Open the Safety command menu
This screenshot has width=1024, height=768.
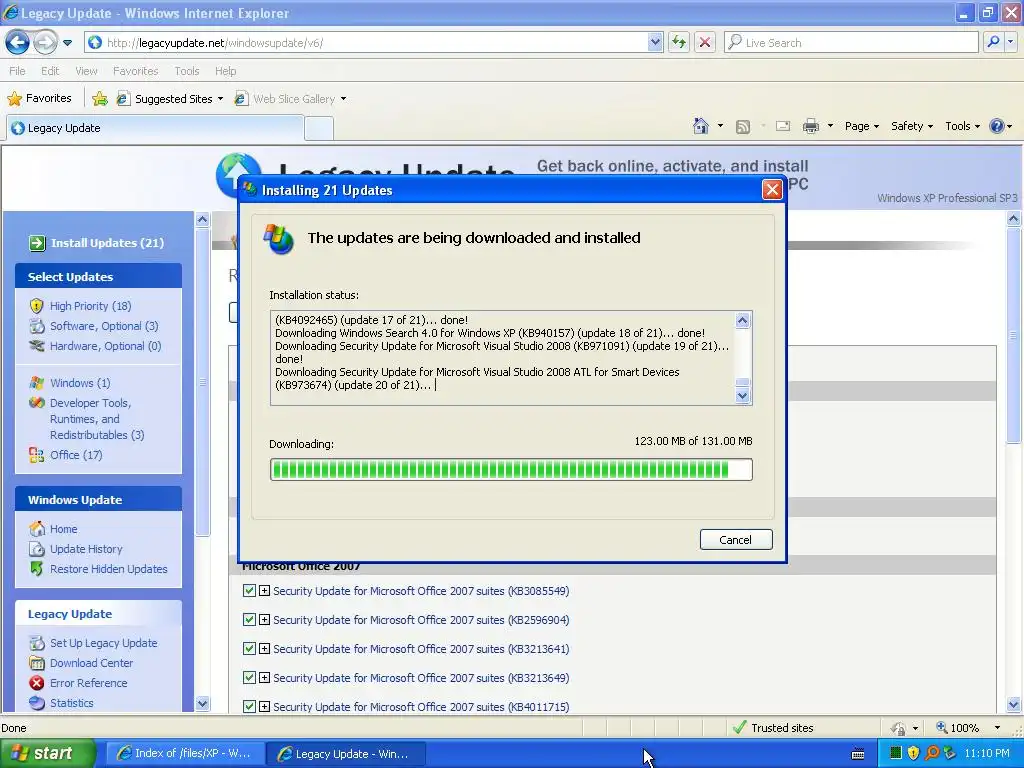pyautogui.click(x=912, y=126)
